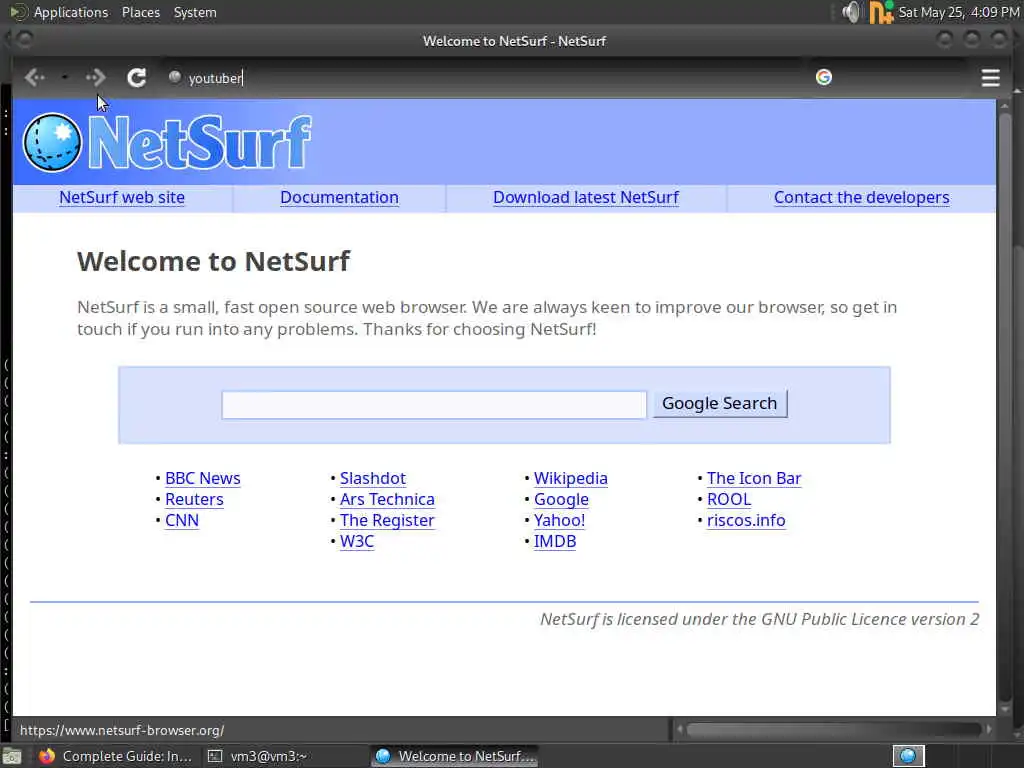The image size is (1024, 768).
Task: Click the window menu button at title bar left
Action: pos(25,40)
